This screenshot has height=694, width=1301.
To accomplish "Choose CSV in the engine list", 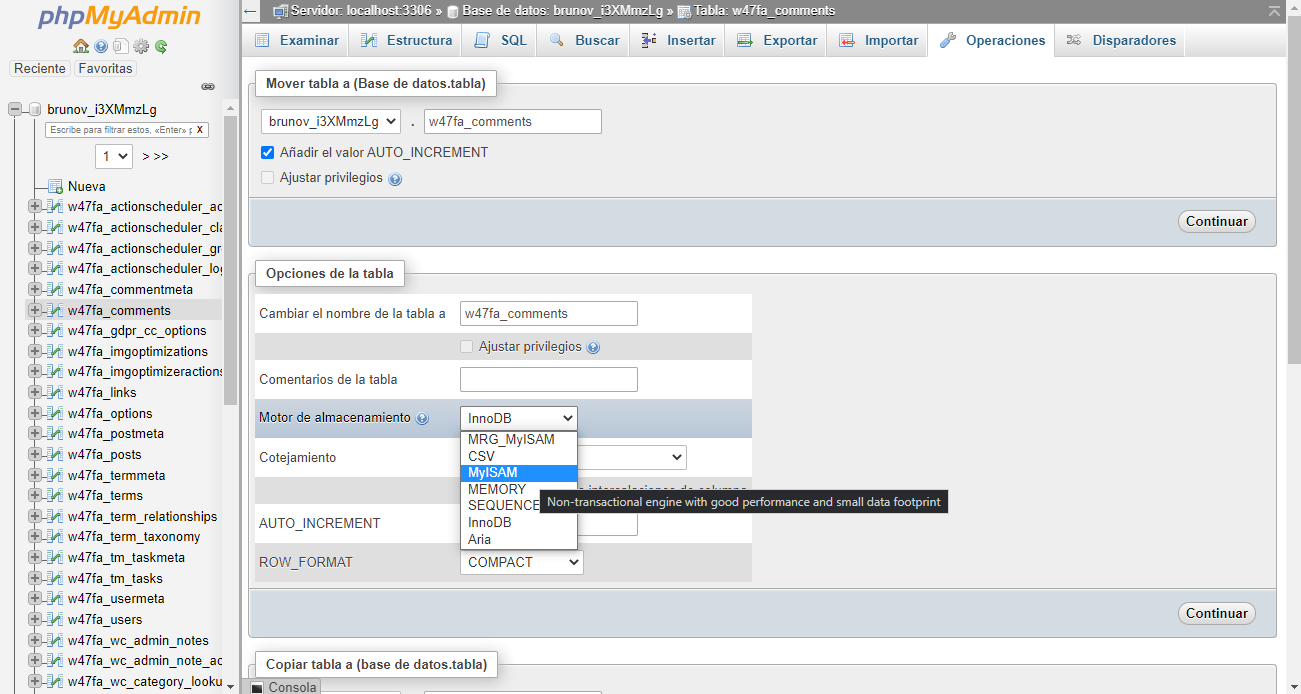I will tap(519, 456).
